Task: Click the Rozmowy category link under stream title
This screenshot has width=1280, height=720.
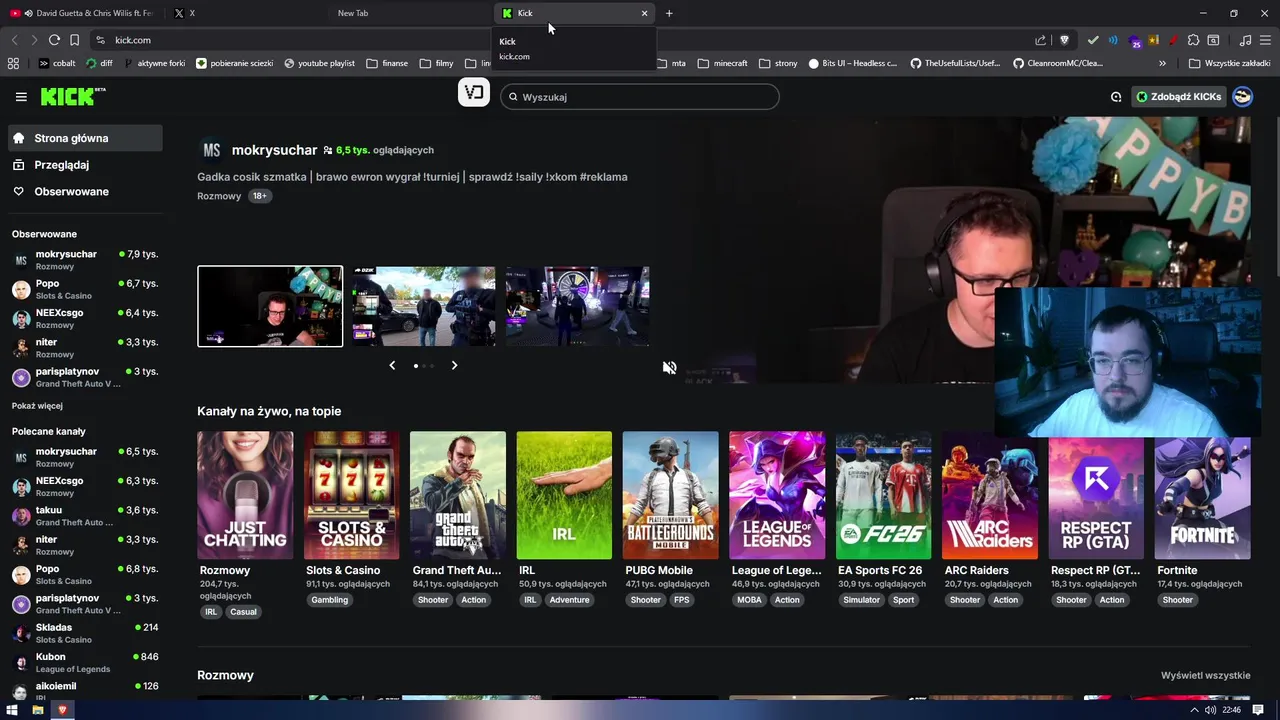Action: pyautogui.click(x=219, y=196)
